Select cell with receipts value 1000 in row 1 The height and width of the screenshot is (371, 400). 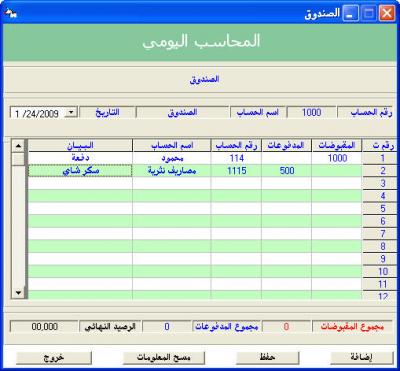coord(337,158)
